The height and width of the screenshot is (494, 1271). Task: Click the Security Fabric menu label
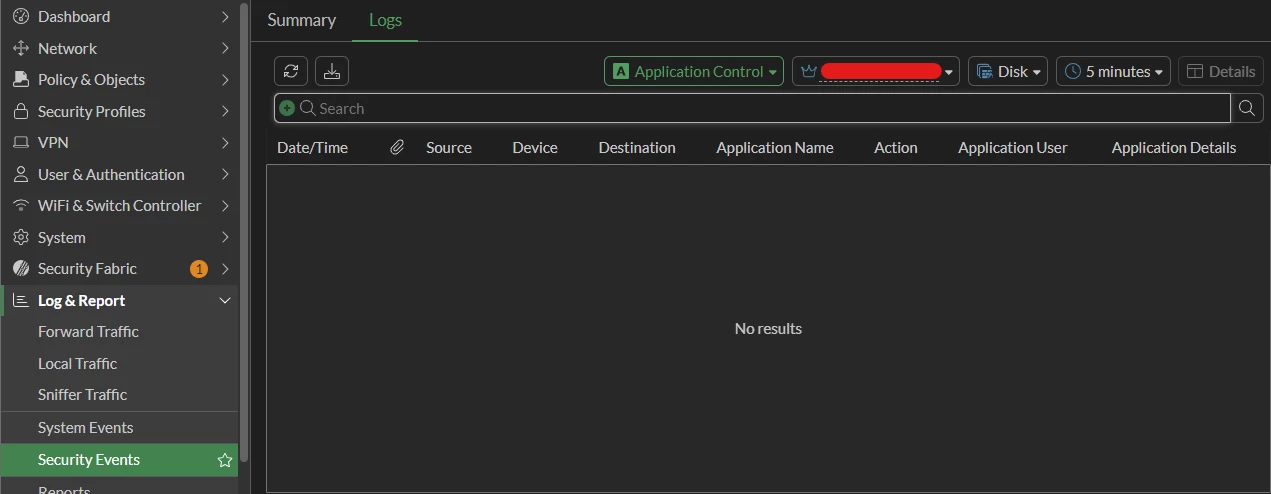[87, 269]
